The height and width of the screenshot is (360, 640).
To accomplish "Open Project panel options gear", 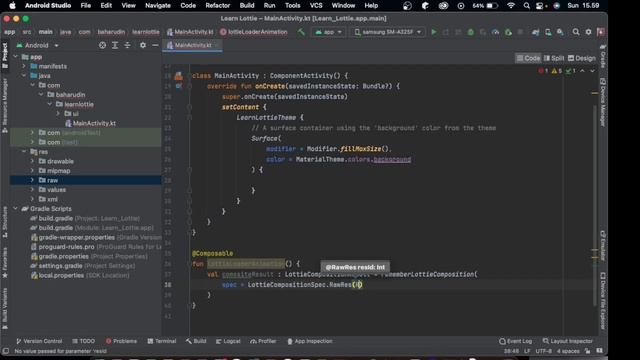I will (142, 45).
